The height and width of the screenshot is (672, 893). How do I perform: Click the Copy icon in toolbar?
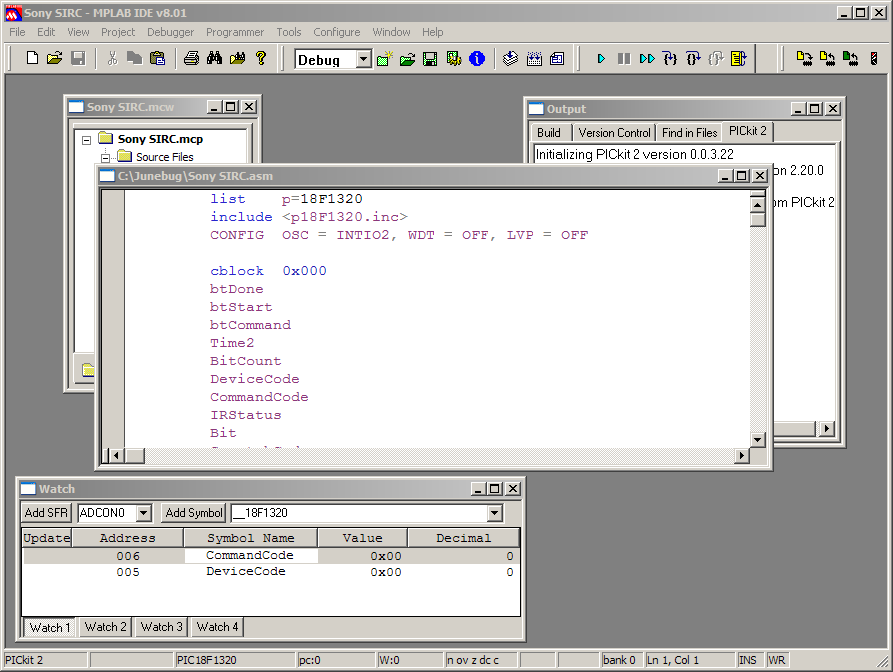click(x=134, y=58)
